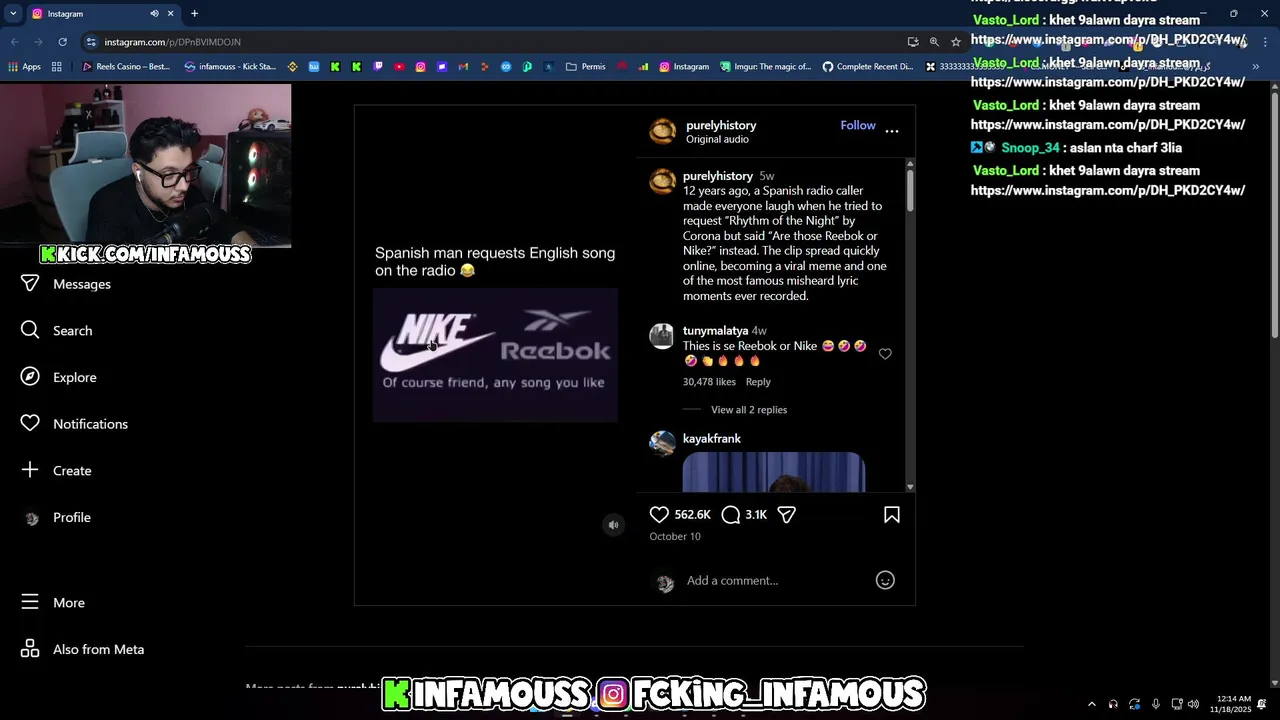
Task: Like the post with heart icon
Action: [x=659, y=514]
